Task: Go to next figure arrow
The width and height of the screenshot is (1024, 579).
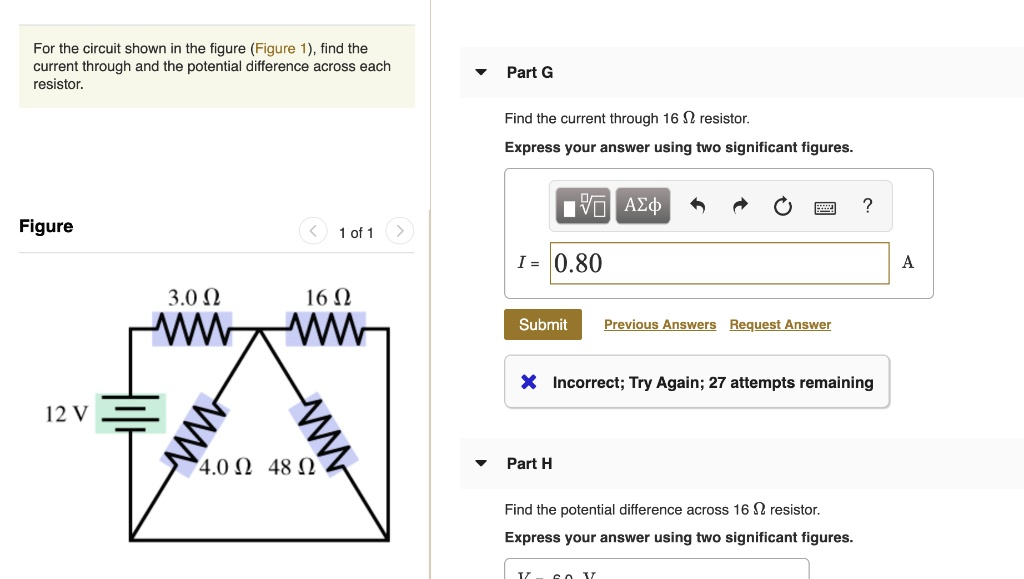Action: pos(398,232)
